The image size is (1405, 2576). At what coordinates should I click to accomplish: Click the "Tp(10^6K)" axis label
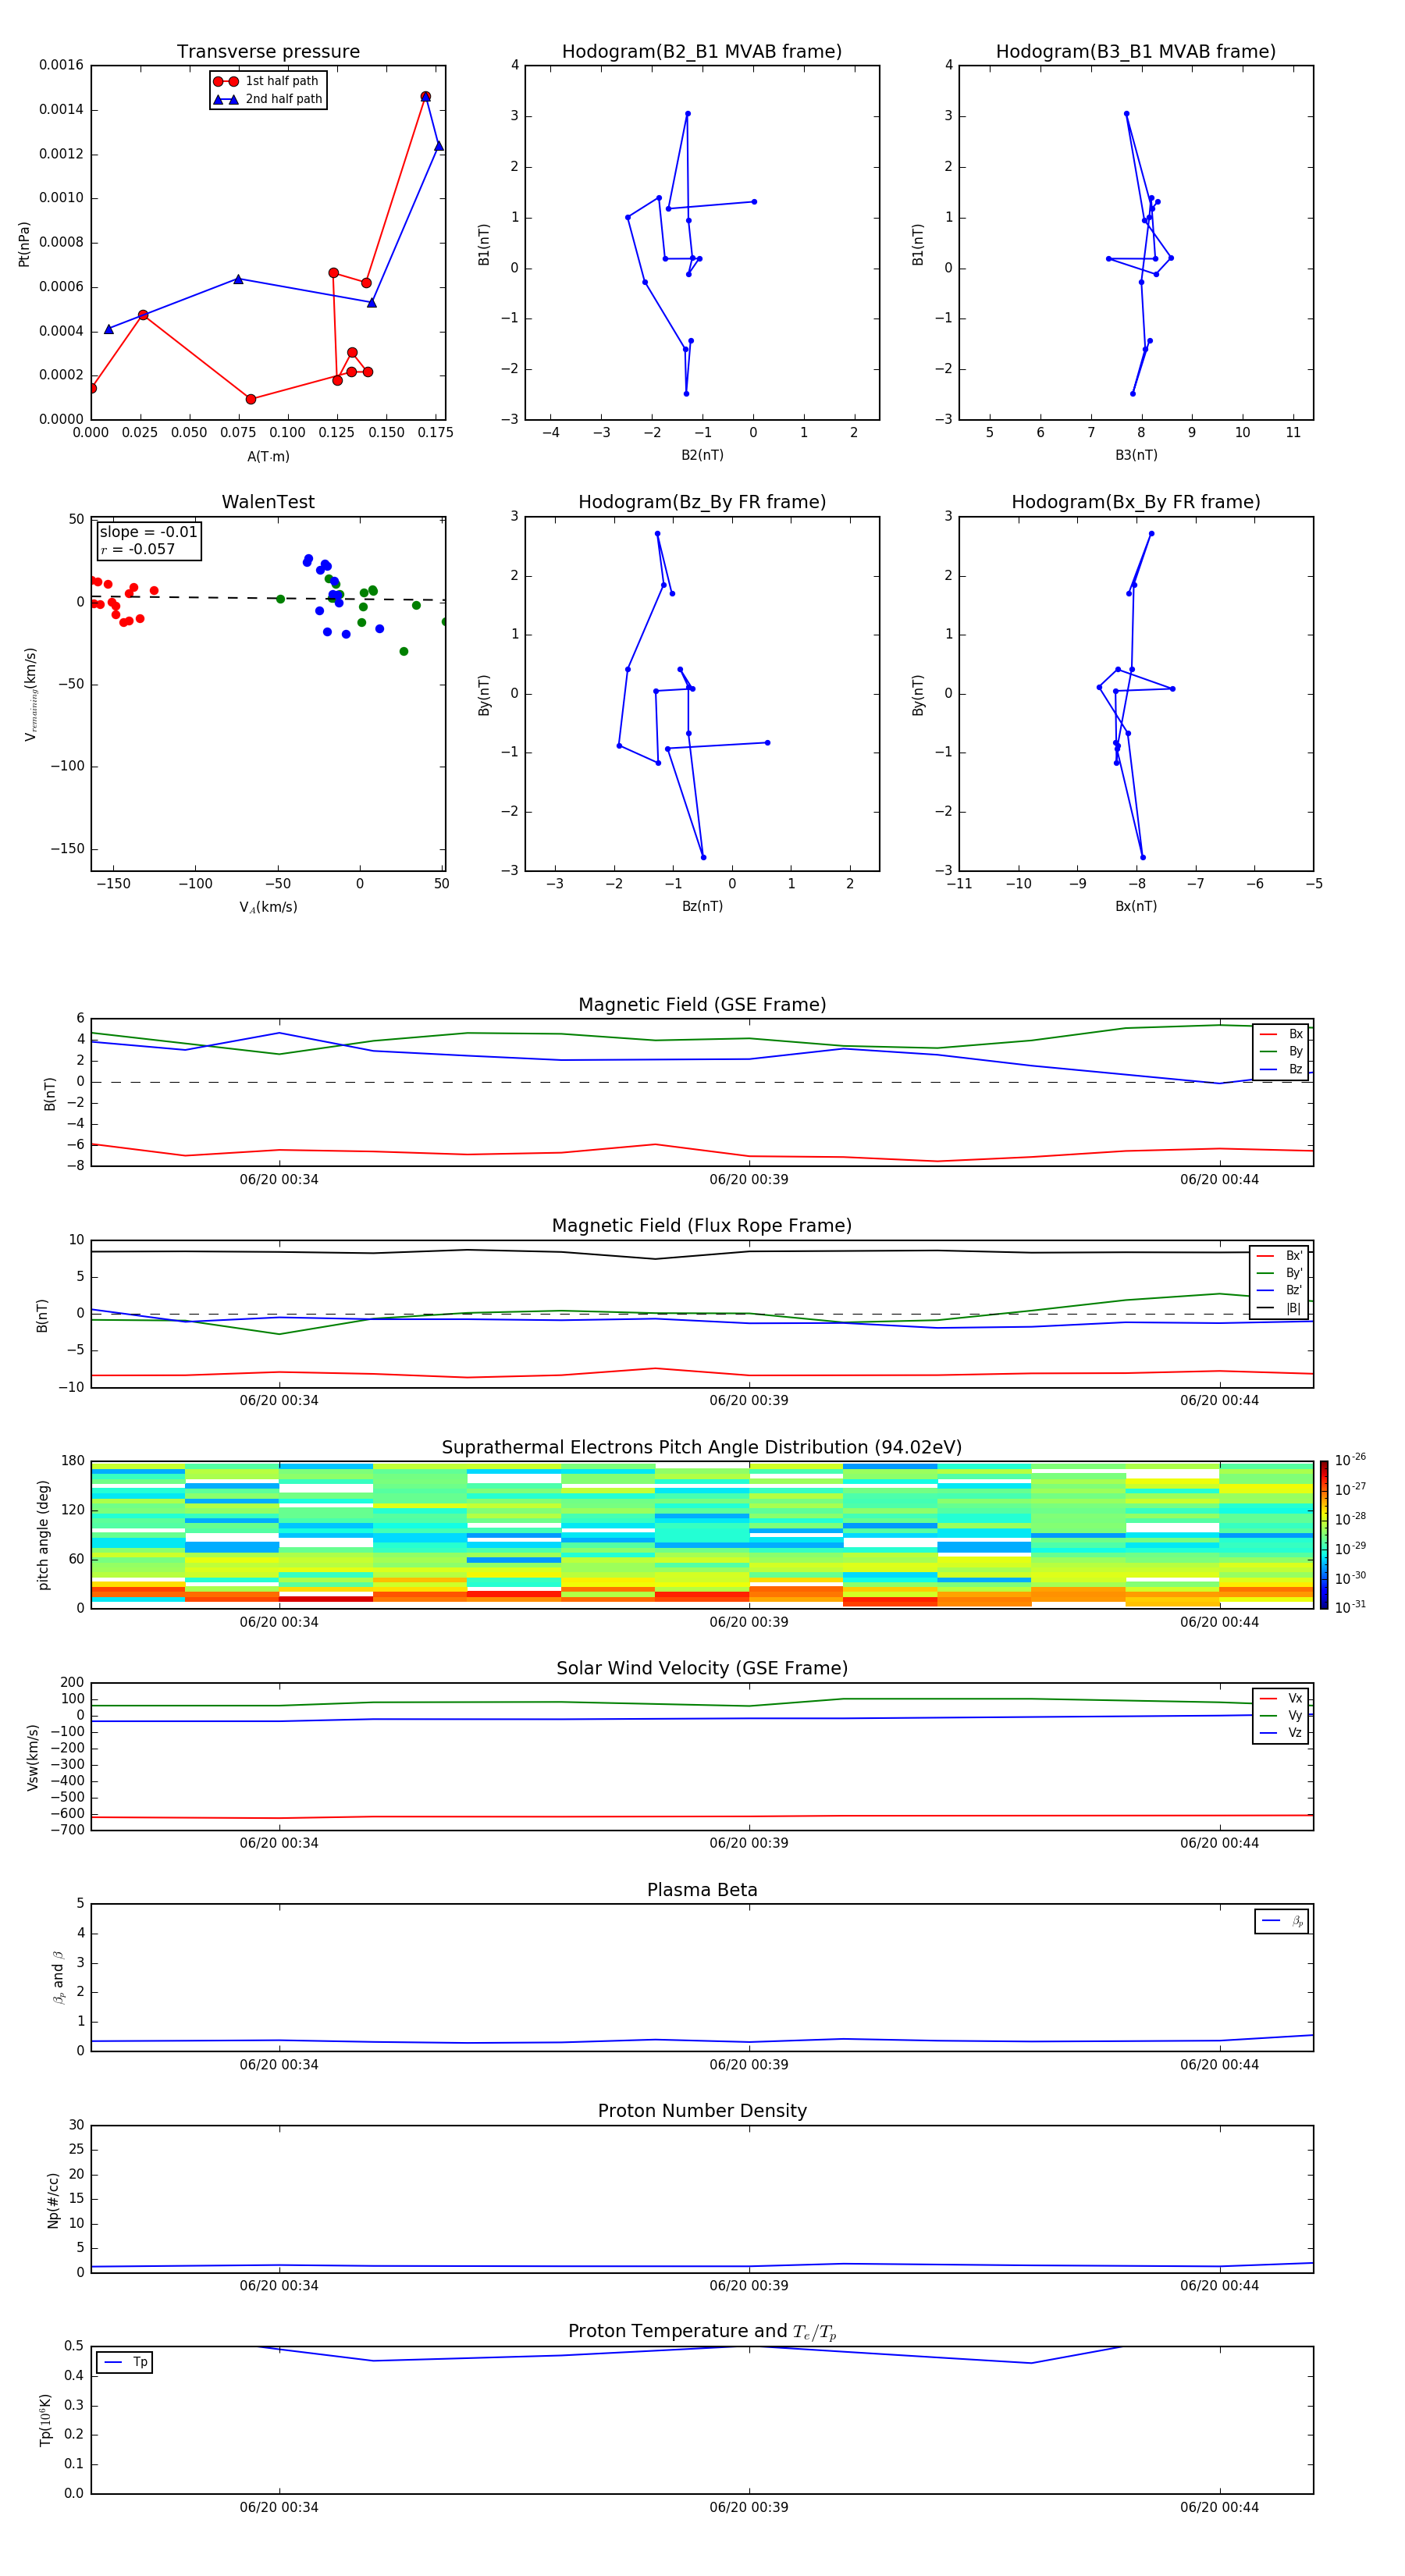pos(46,2420)
